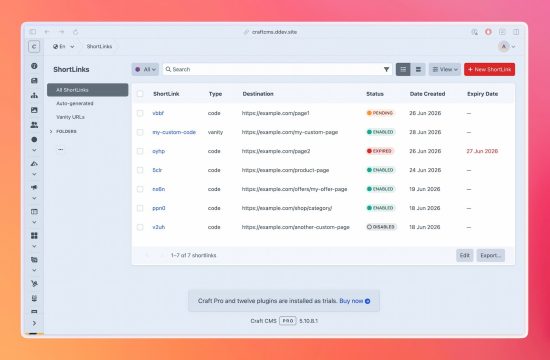Image resolution: width=550 pixels, height=360 pixels.
Task: Open the sitemap hierarchy icon in sidebar
Action: (x=34, y=95)
